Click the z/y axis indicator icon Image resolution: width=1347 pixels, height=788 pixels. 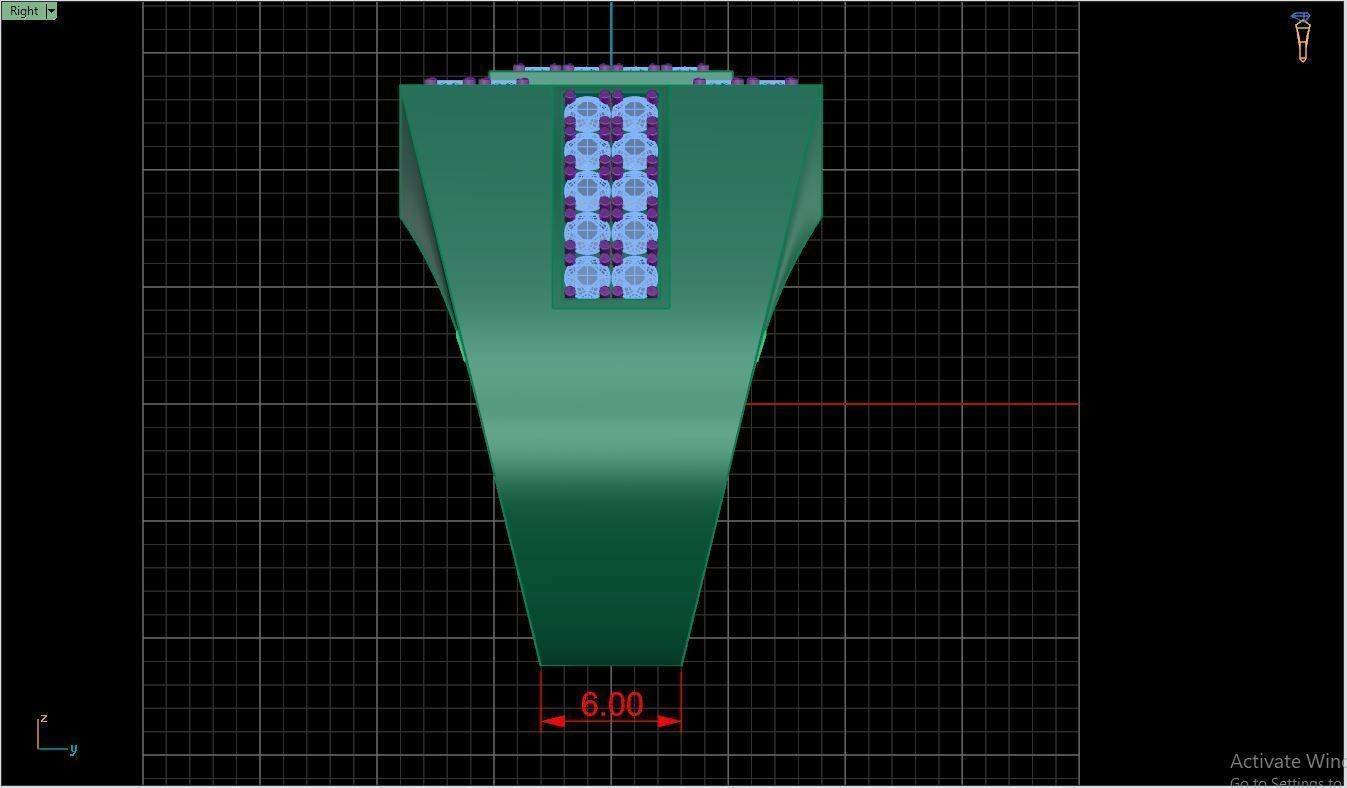(x=56, y=734)
